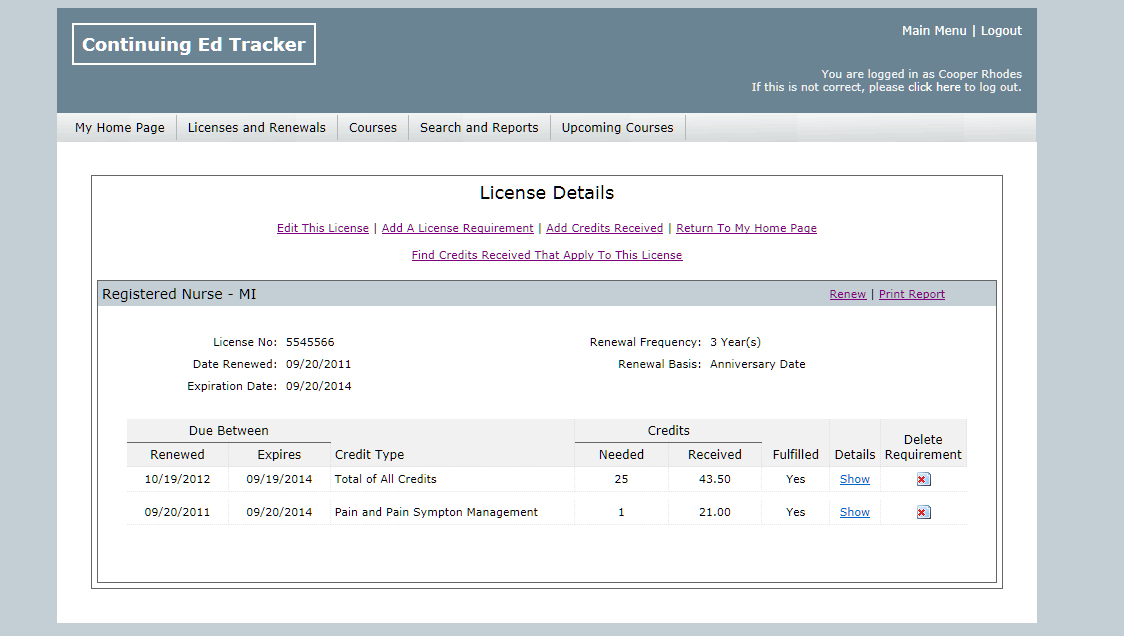Log out using the Logout link

coord(1001,31)
